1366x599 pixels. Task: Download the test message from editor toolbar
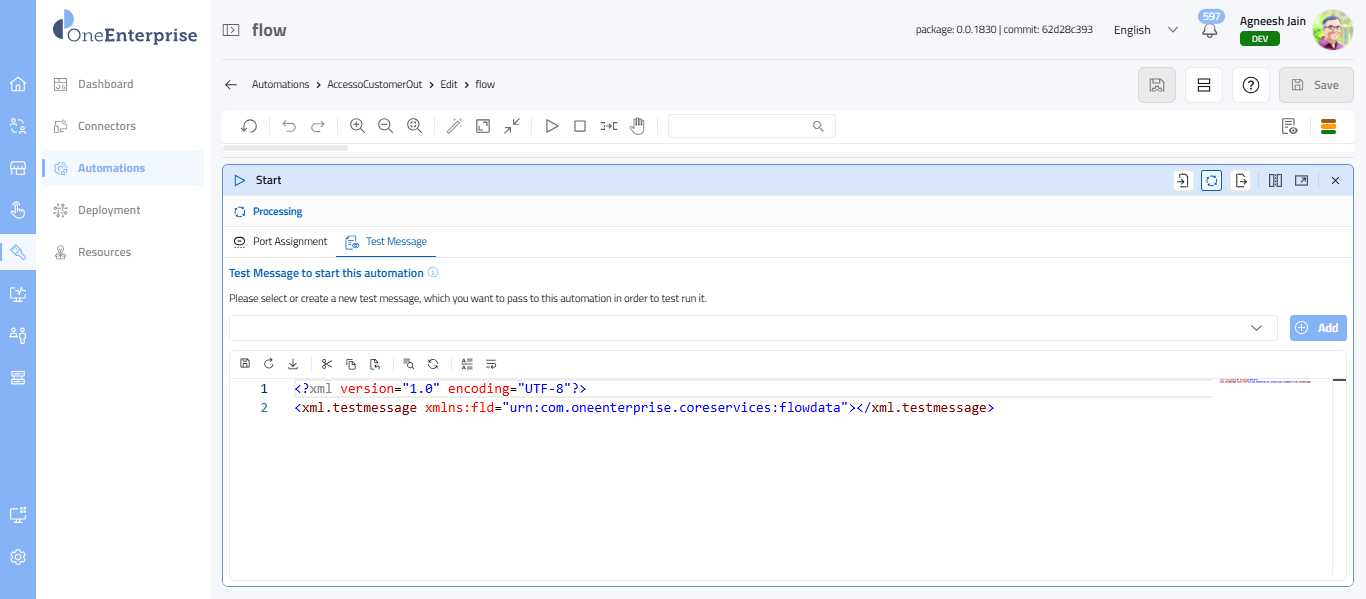[293, 364]
